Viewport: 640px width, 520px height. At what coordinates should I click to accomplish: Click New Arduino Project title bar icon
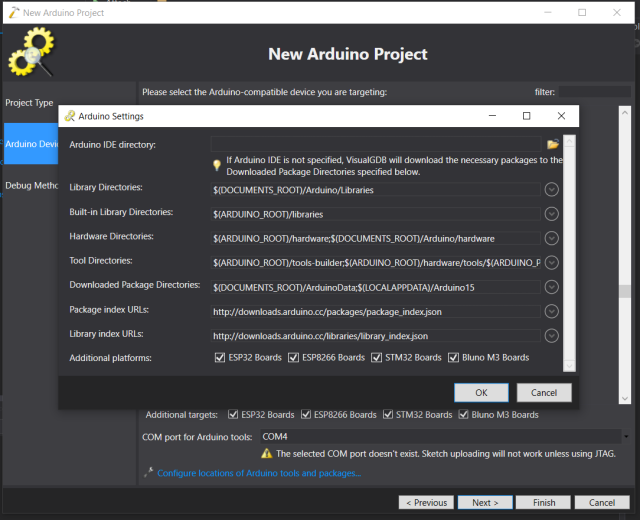point(14,13)
